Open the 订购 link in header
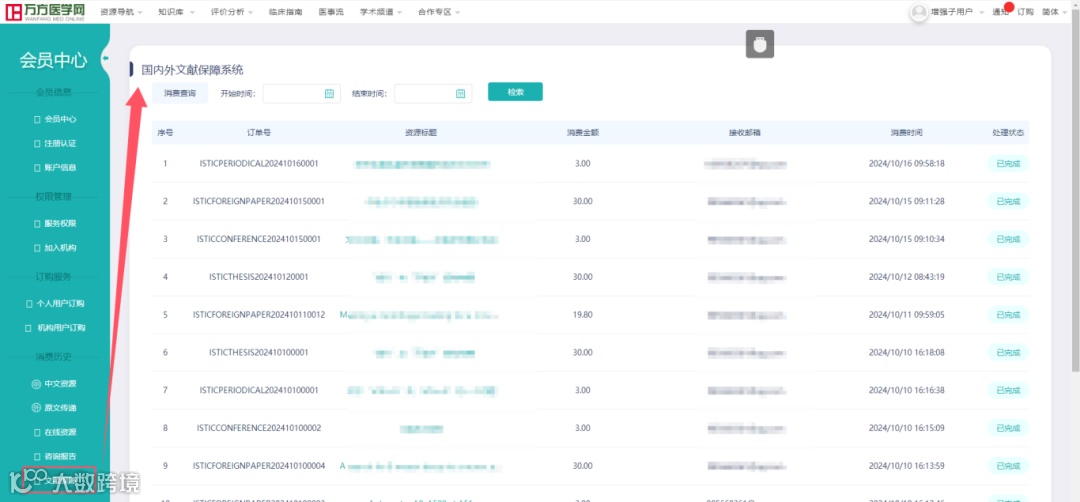The height and width of the screenshot is (502, 1080). click(1026, 12)
